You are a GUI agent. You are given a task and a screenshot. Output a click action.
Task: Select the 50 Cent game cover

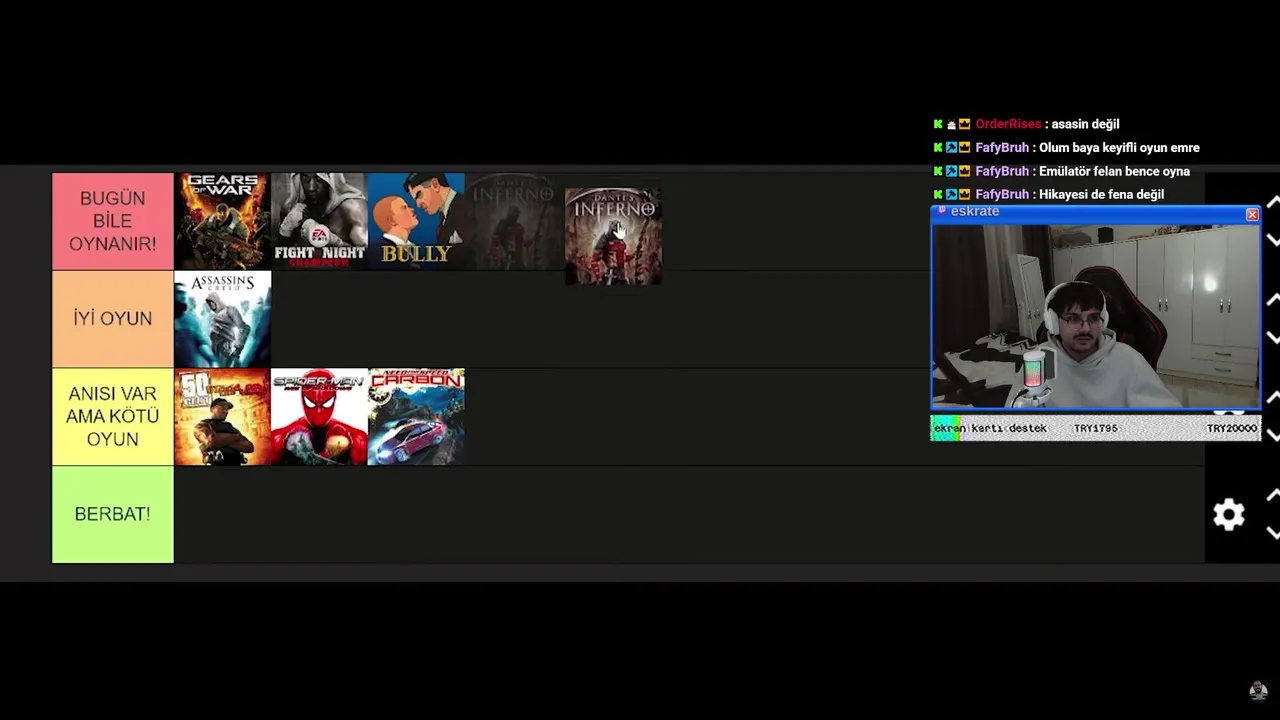pyautogui.click(x=222, y=417)
